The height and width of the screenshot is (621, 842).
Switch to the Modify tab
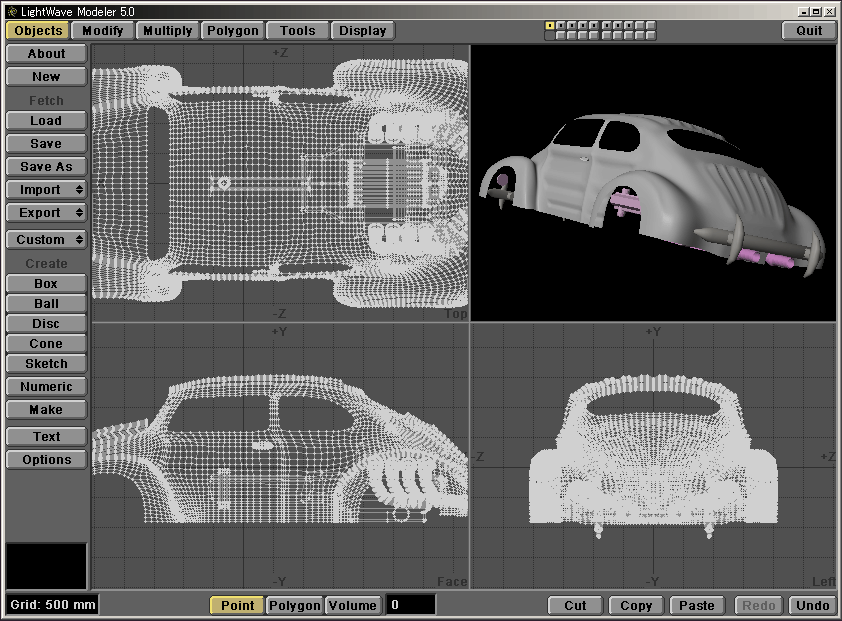103,30
